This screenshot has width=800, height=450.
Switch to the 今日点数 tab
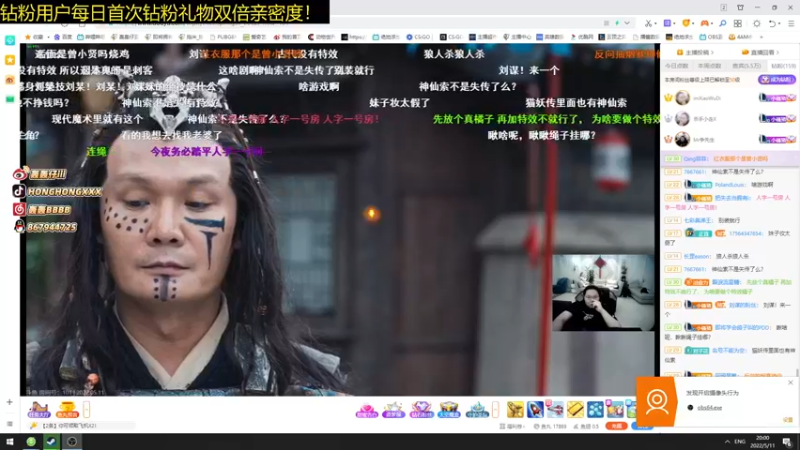677,66
